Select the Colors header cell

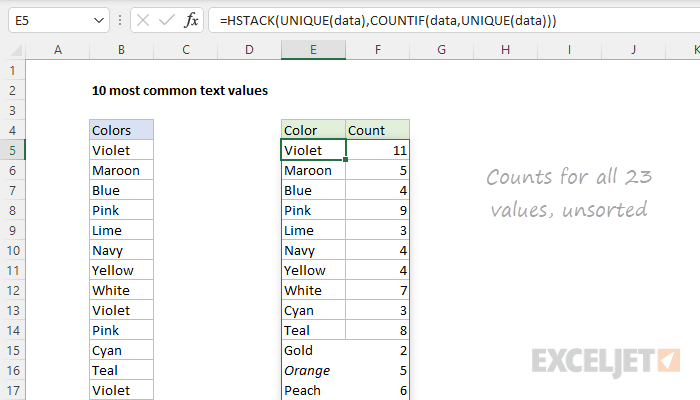(x=121, y=130)
